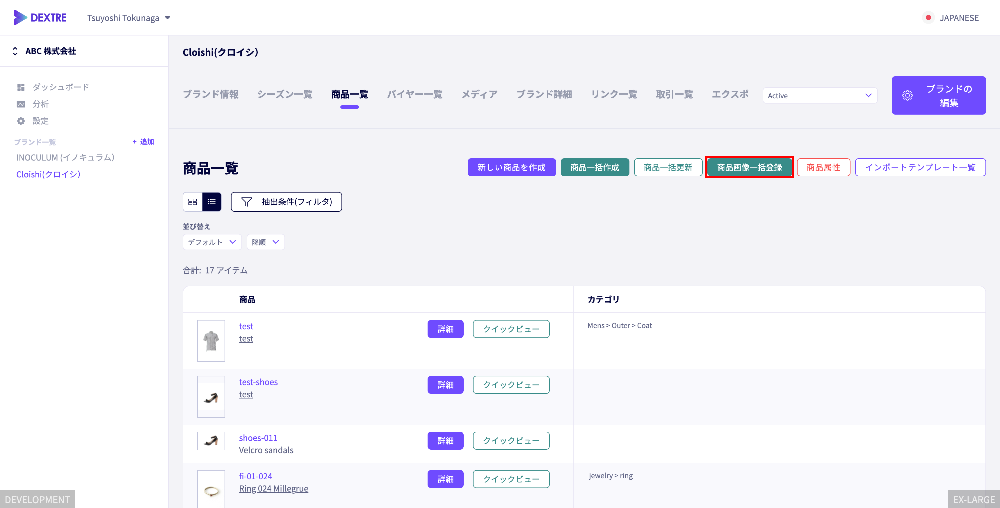Click the ブランドの編集 button
1000x508 pixels.
[939, 96]
